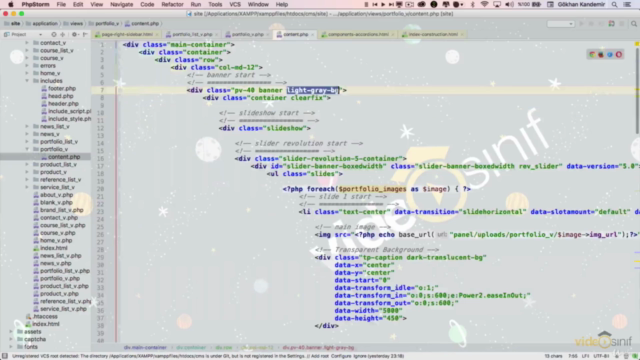This screenshot has height=360, width=640.
Task: Open the run configuration dropdown
Action: [560, 24]
